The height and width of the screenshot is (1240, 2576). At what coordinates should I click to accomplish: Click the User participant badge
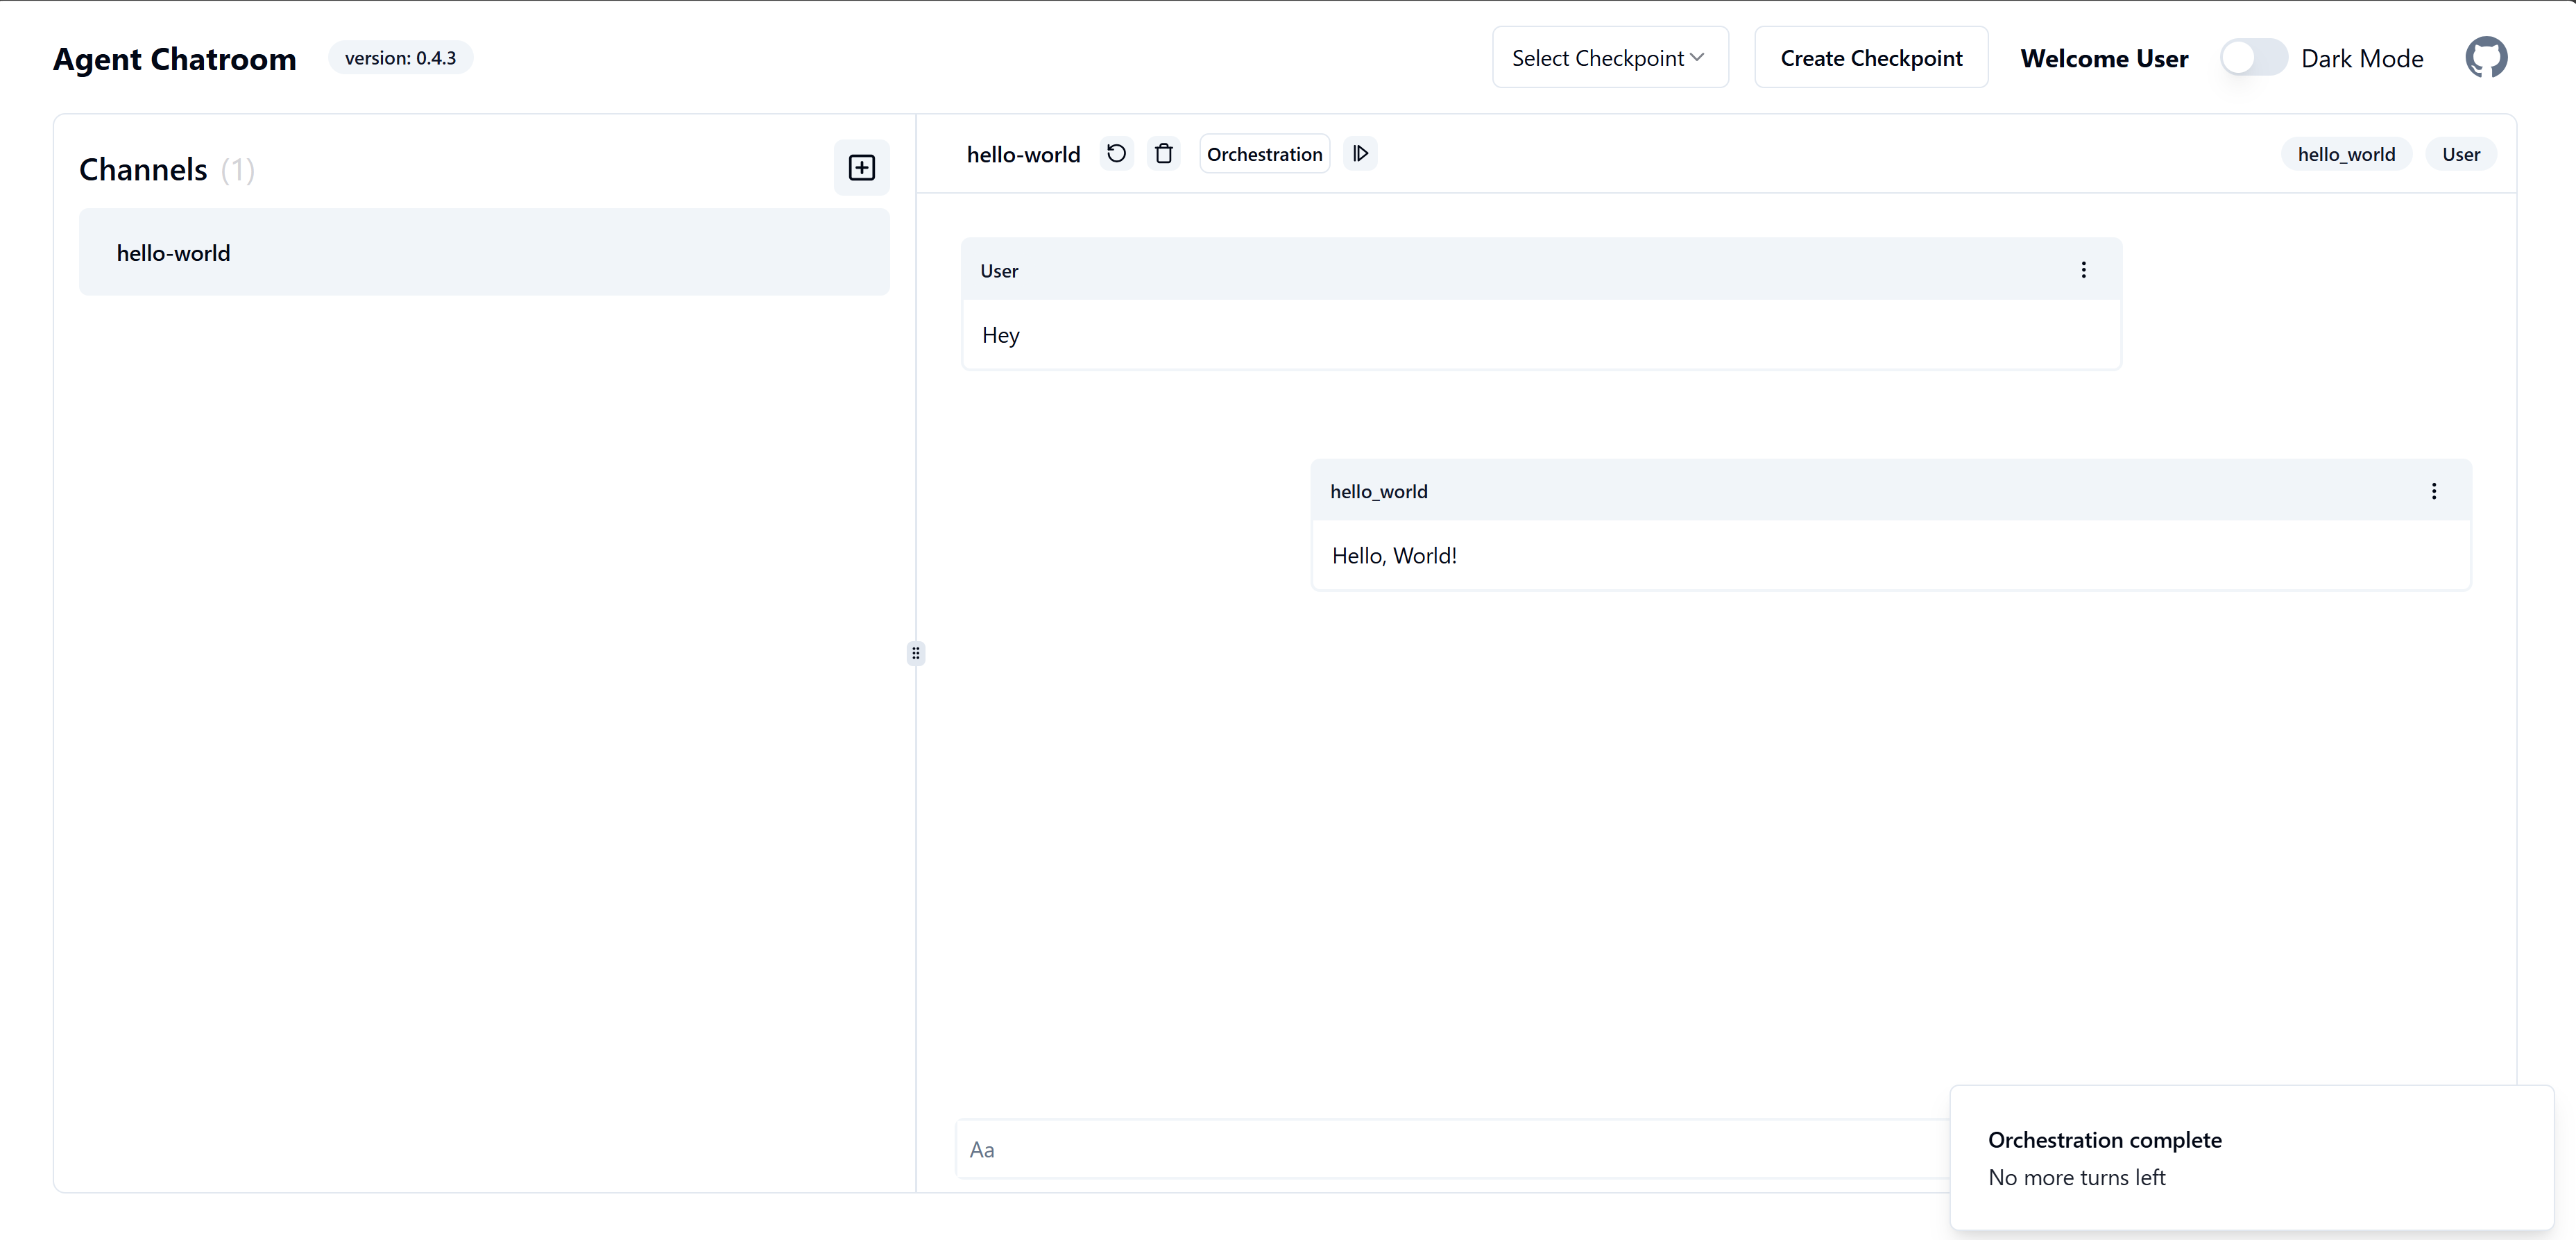tap(2460, 154)
